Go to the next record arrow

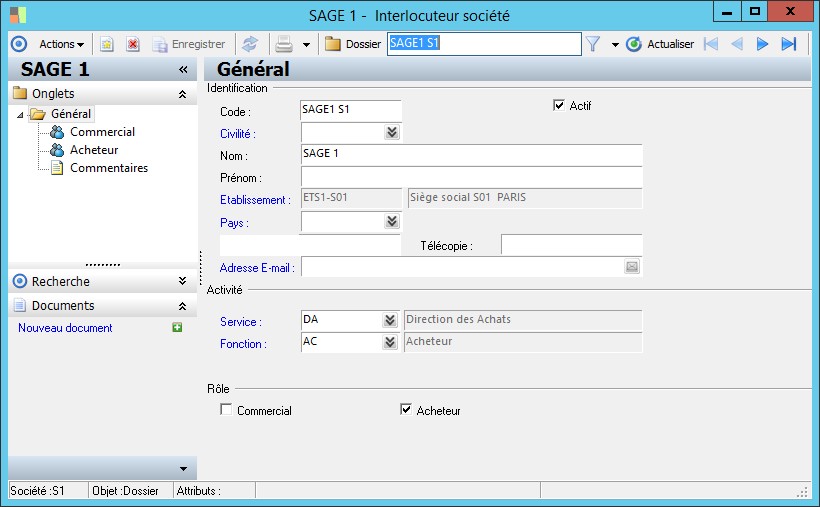tap(762, 44)
